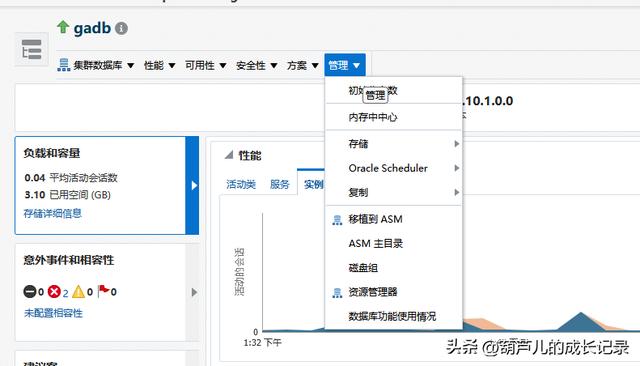
Task: Open the 性能 menu in the menu bar
Action: (x=160, y=65)
